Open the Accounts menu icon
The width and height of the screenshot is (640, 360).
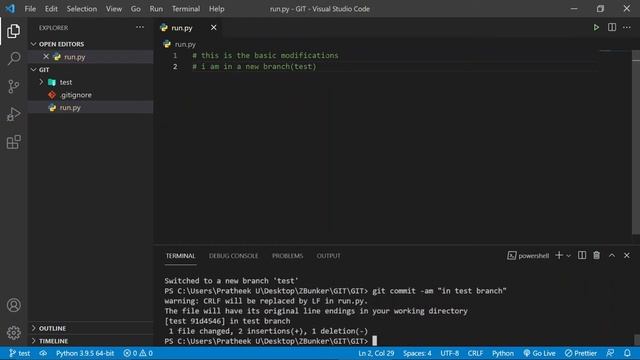pos(13,305)
